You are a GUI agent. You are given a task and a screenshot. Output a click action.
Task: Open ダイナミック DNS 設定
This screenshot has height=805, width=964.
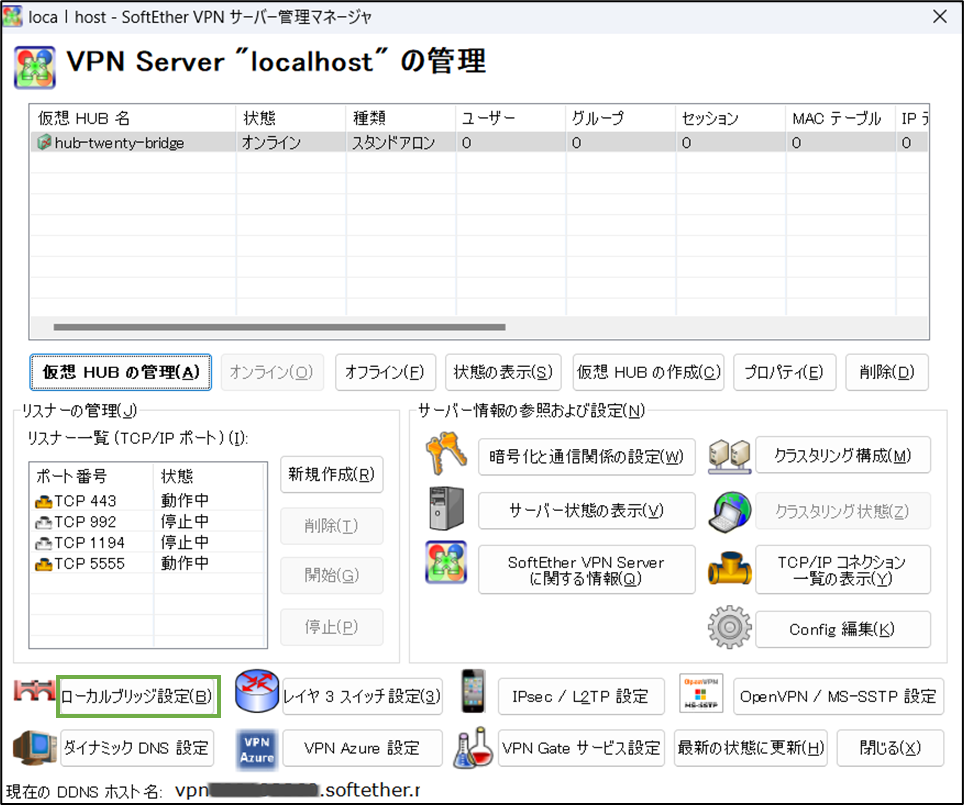tap(137, 748)
